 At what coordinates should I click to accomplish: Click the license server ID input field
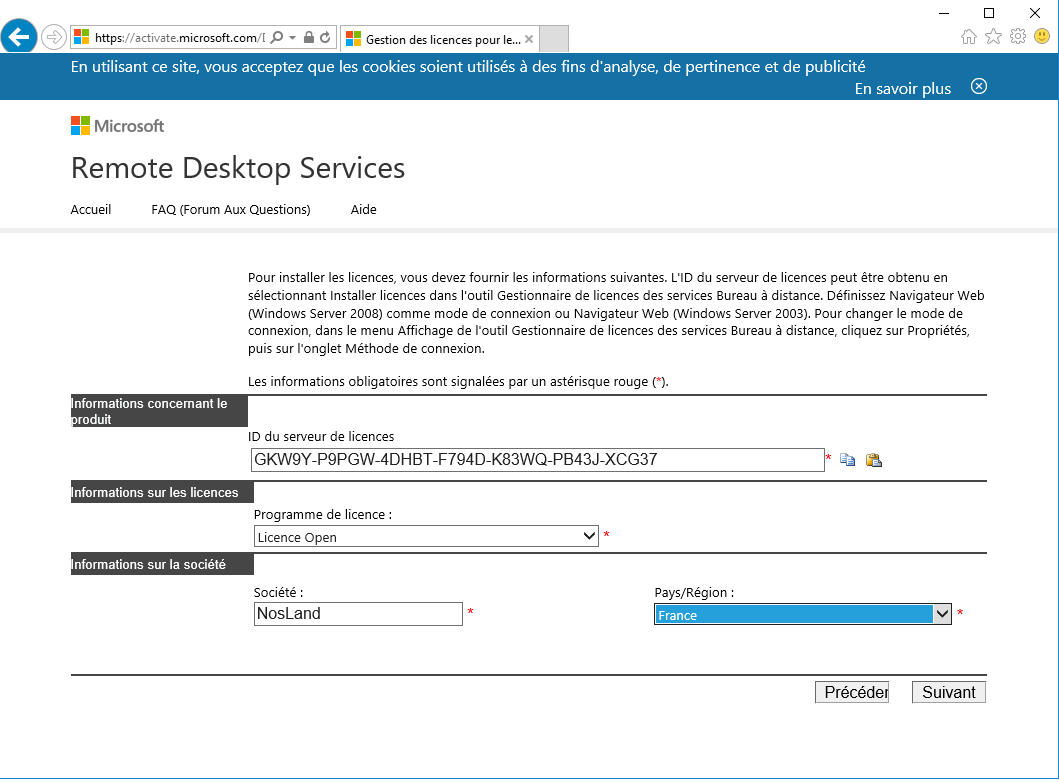[538, 460]
